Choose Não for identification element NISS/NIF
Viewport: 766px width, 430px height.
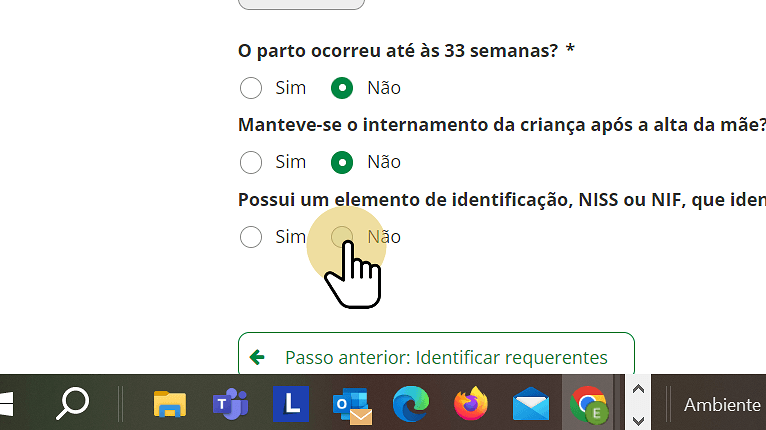tap(342, 237)
